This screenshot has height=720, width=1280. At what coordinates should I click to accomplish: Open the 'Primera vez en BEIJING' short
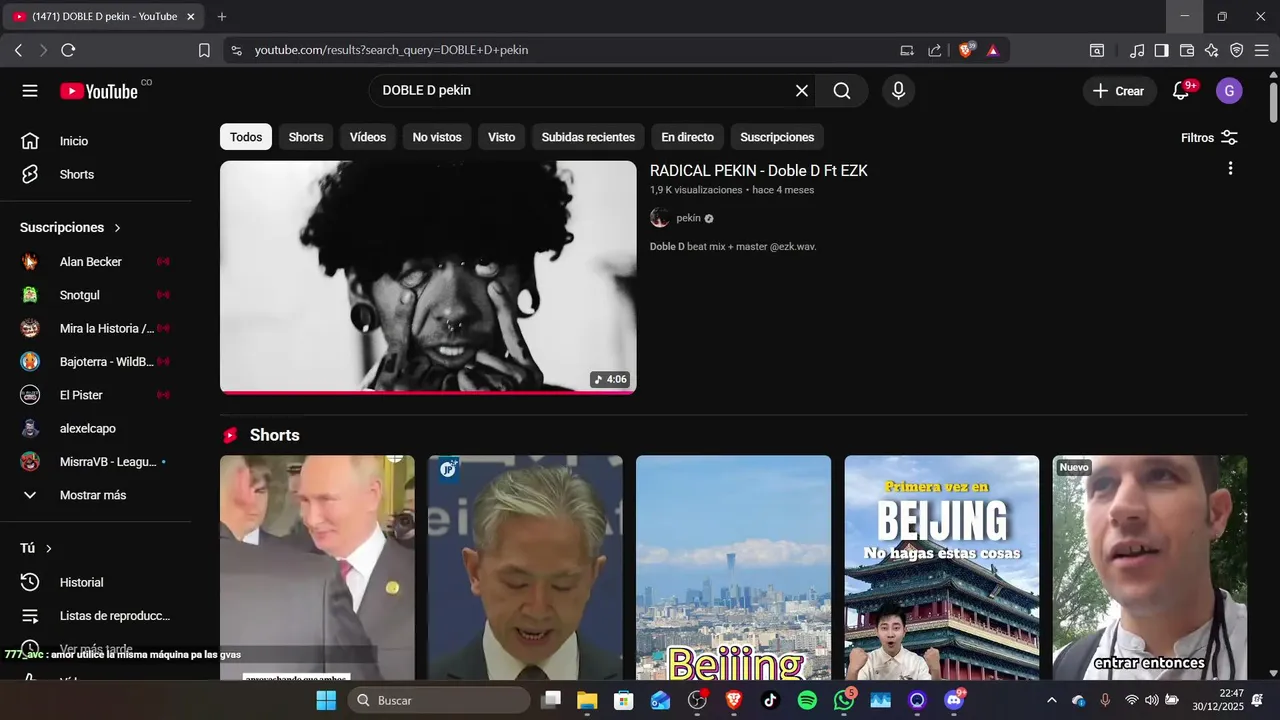pyautogui.click(x=942, y=568)
